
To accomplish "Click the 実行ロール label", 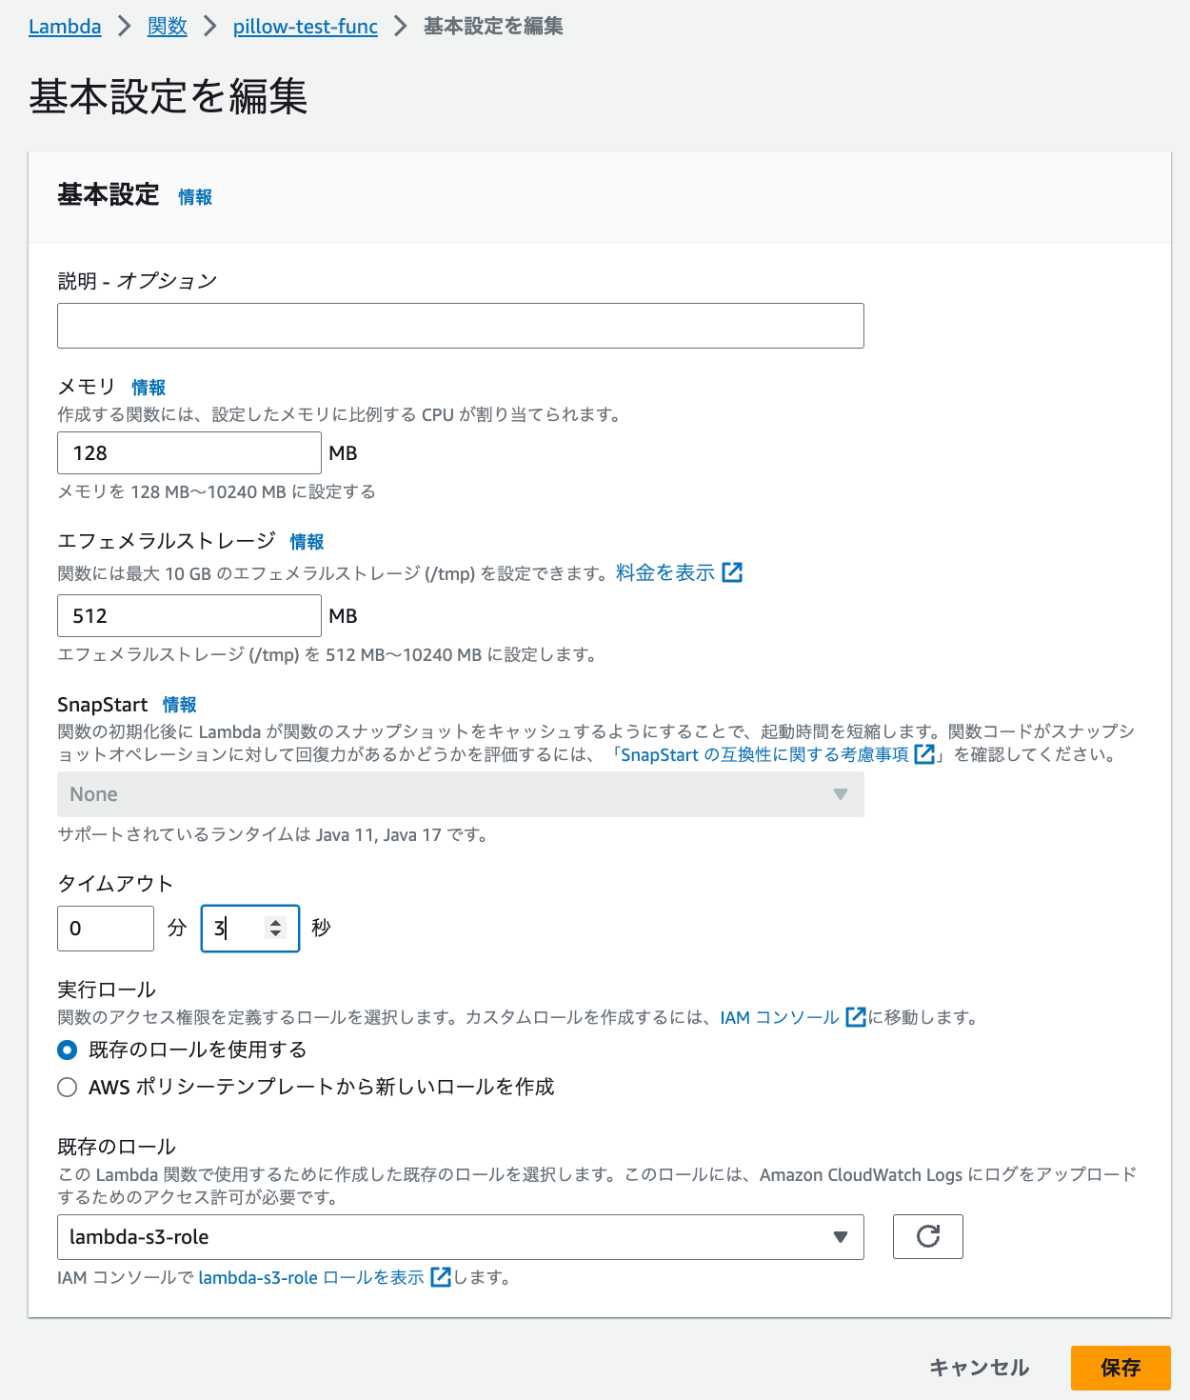I will pos(106,989).
